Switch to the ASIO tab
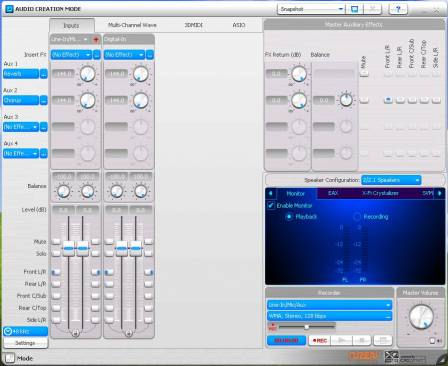The image size is (448, 366). 239,25
